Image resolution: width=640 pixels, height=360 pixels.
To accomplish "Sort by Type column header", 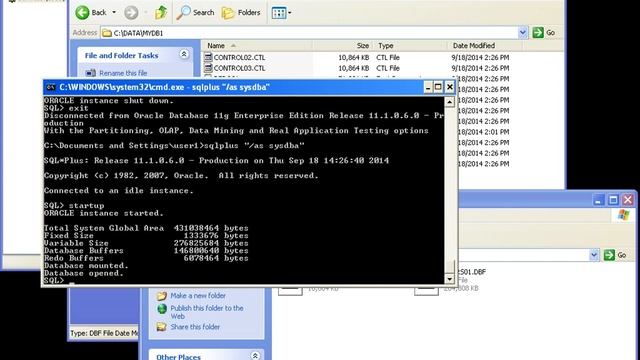I will [x=410, y=46].
